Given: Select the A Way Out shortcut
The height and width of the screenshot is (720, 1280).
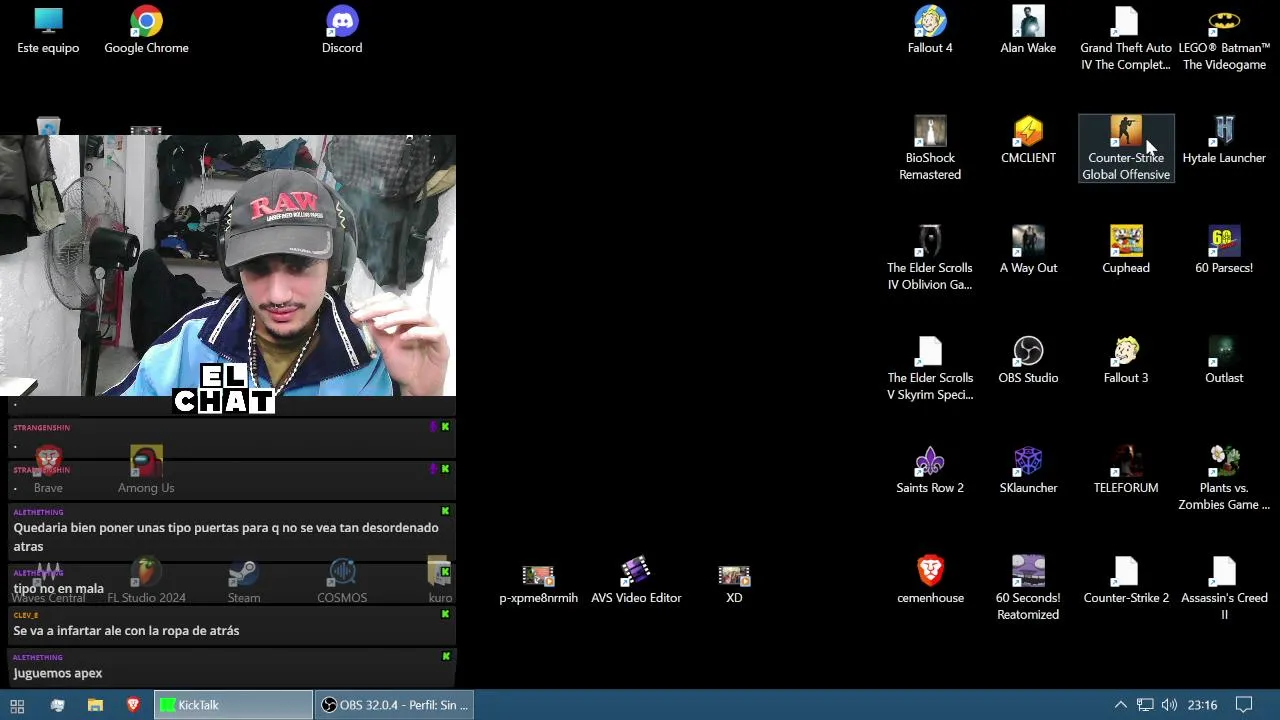Looking at the screenshot, I should (1028, 251).
